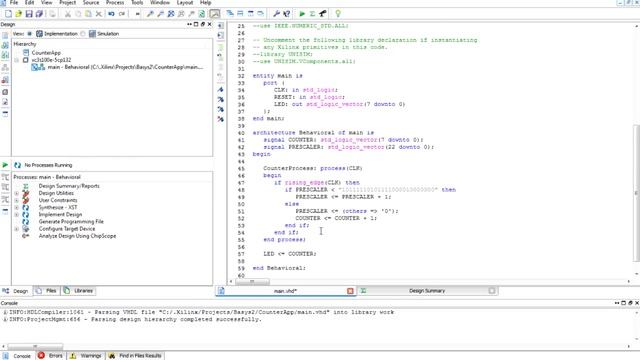Screen dimensions: 640x360
Task: Select CounterApp in the hierarchy
Action: point(46,53)
